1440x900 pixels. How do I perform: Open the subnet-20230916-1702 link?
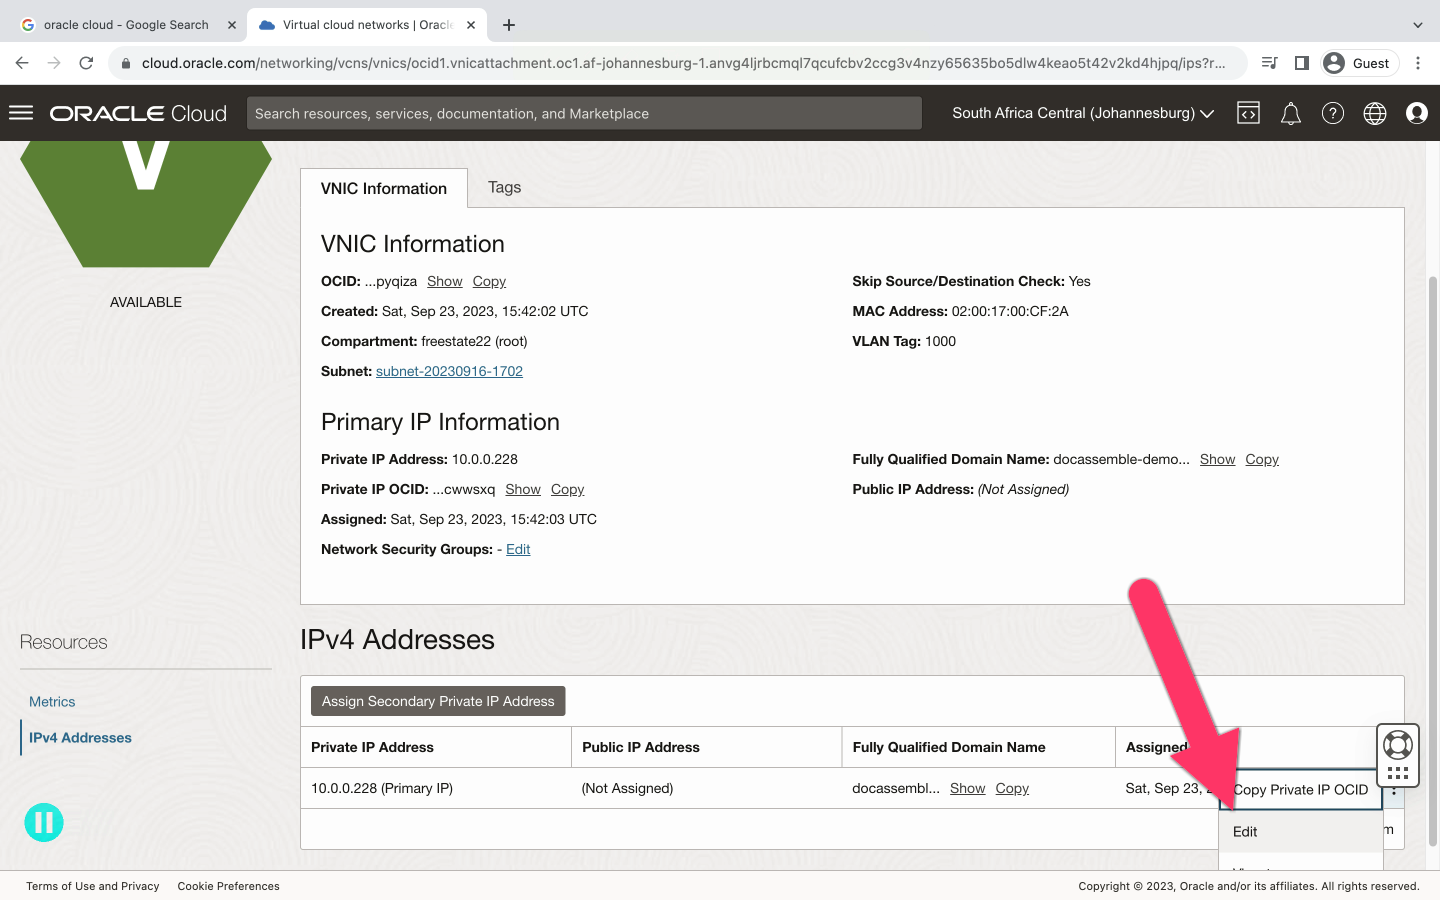(x=449, y=371)
